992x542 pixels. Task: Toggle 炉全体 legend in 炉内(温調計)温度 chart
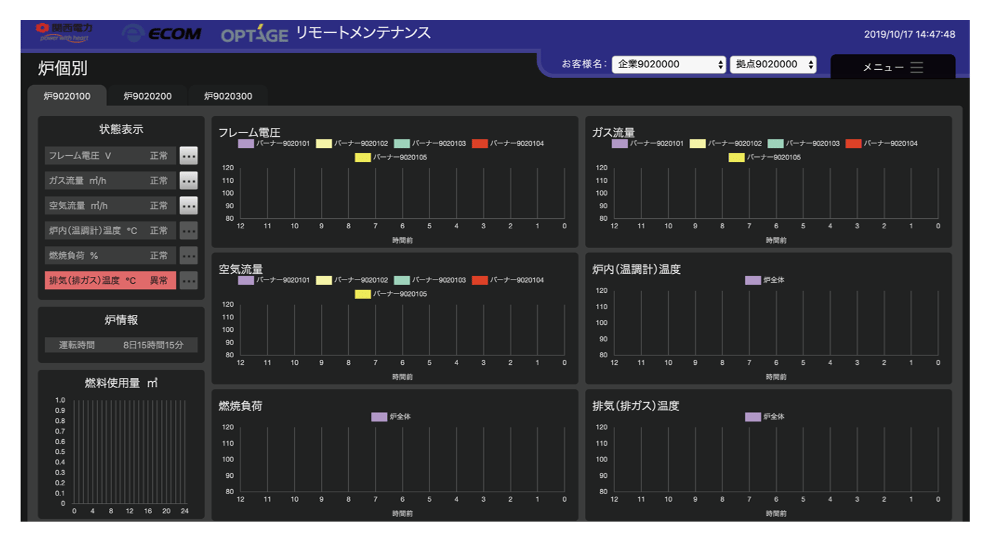click(765, 280)
